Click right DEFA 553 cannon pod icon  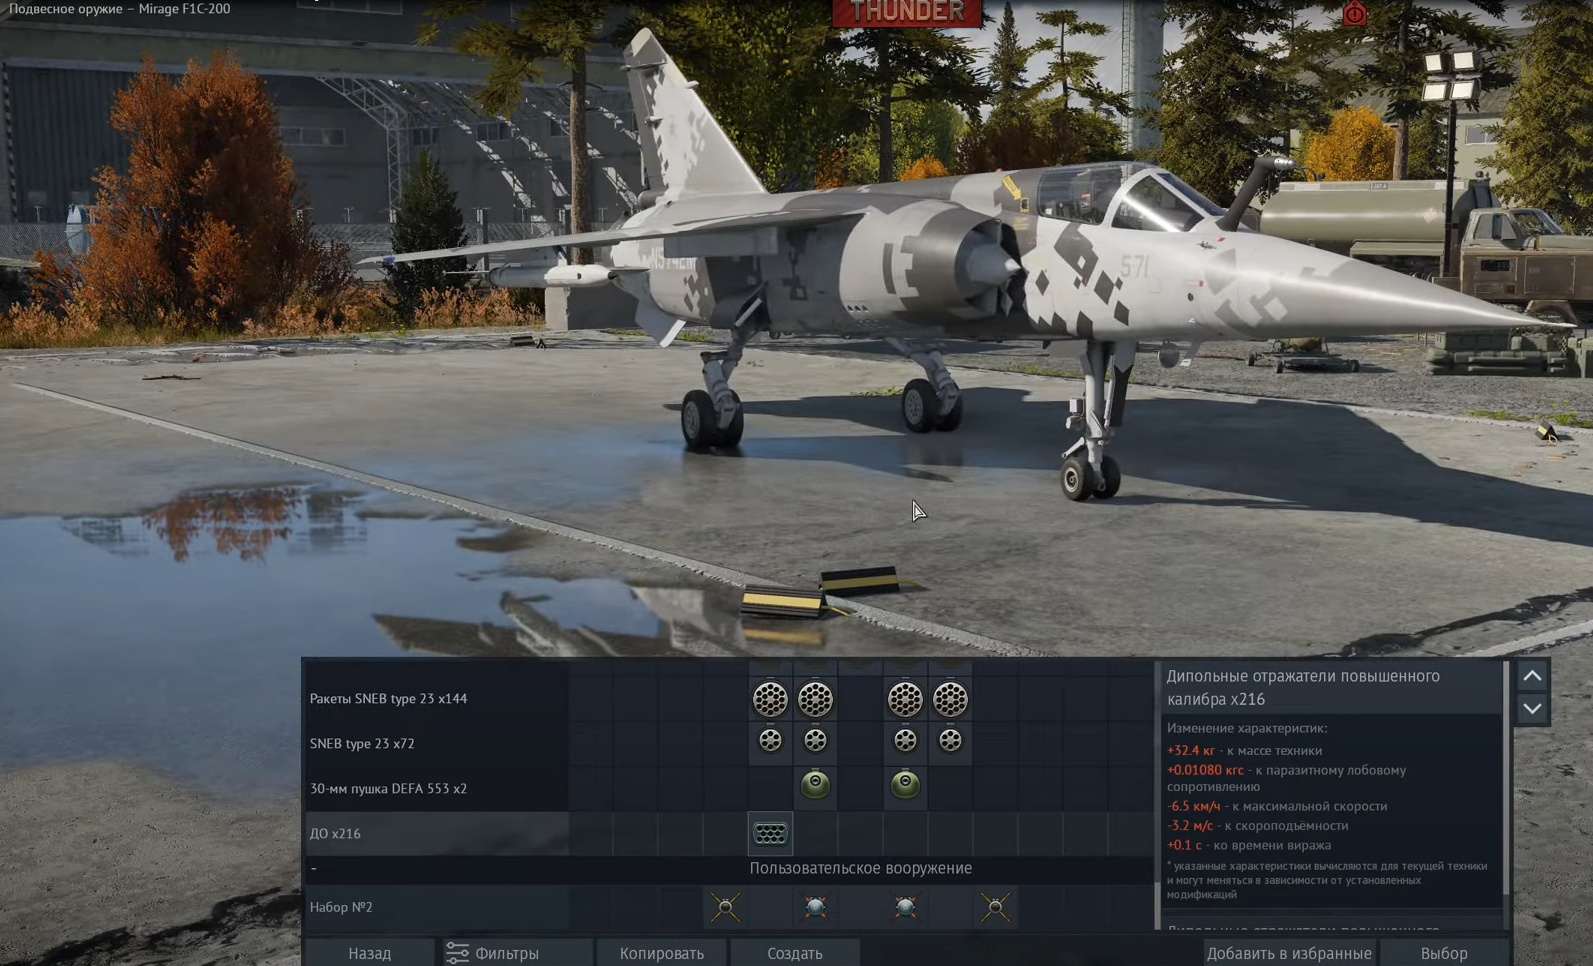pyautogui.click(x=905, y=785)
